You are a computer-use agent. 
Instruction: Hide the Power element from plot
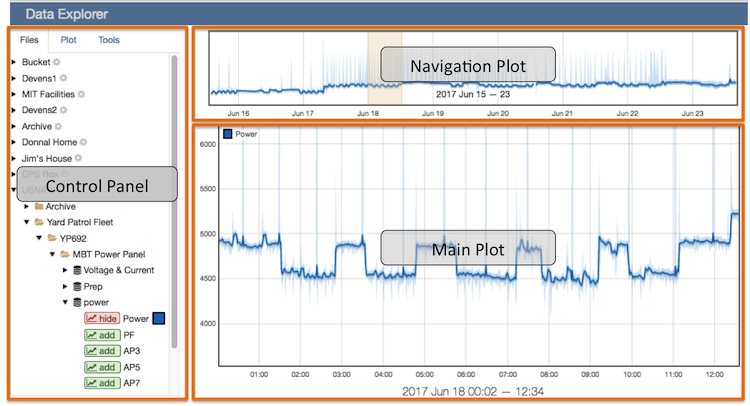[x=102, y=318]
